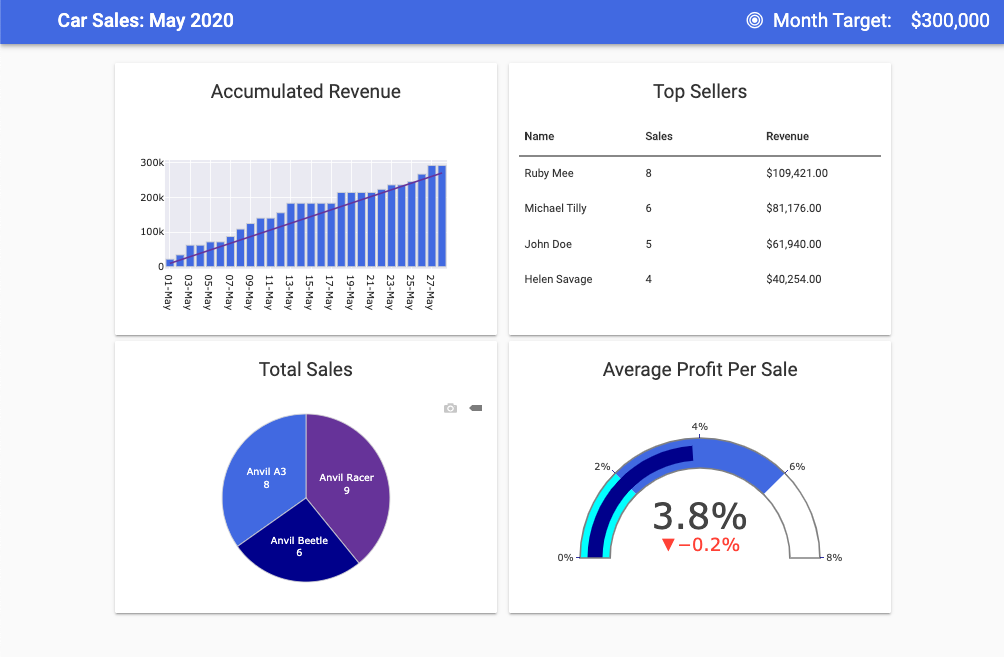
Task: Click the $300,000 month target value
Action: tap(949, 20)
